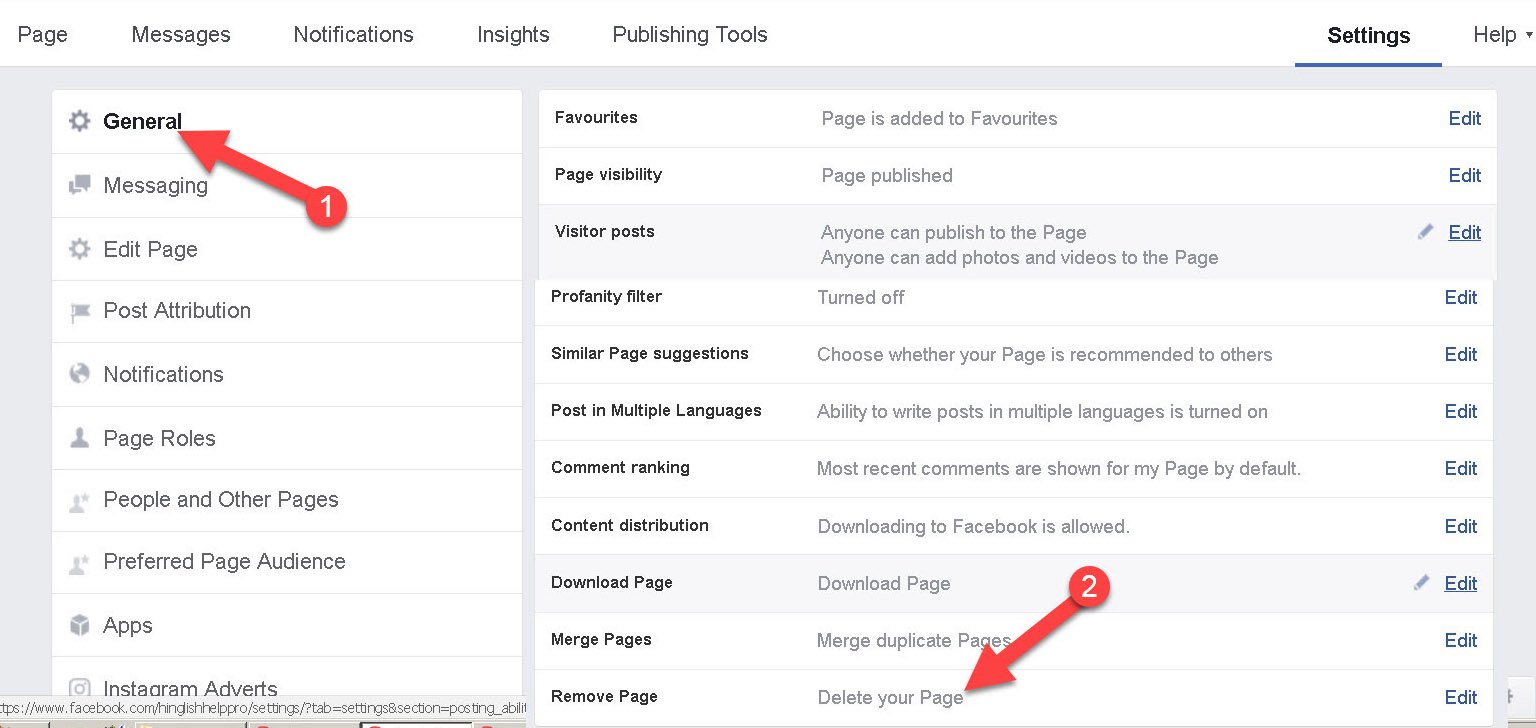Click Edit next to Remove Page
The width and height of the screenshot is (1536, 728).
(1461, 696)
